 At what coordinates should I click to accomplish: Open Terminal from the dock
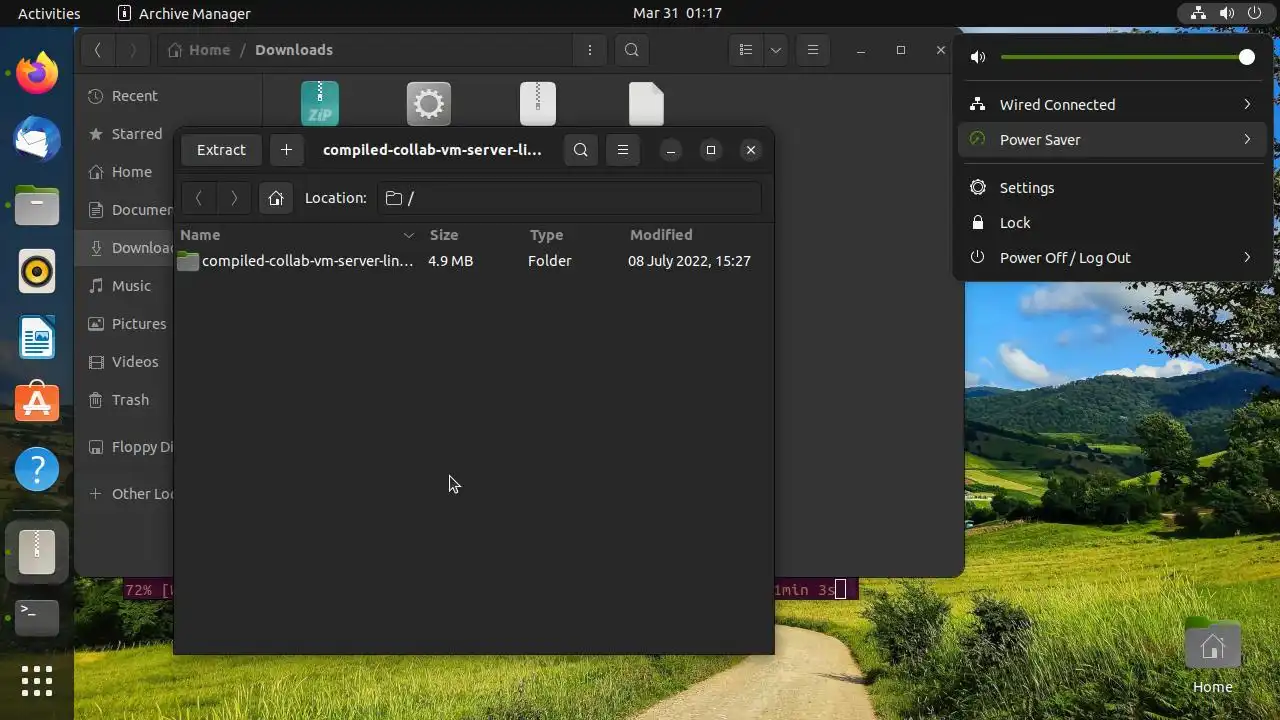(x=37, y=617)
